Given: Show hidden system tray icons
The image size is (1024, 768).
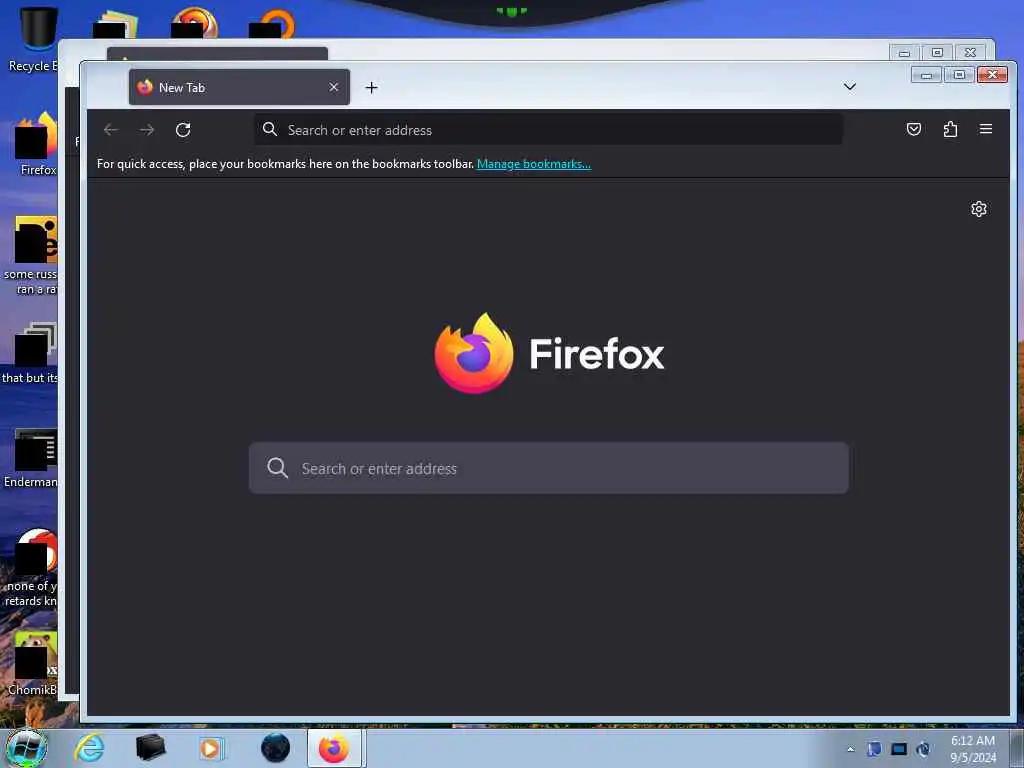Looking at the screenshot, I should 850,749.
